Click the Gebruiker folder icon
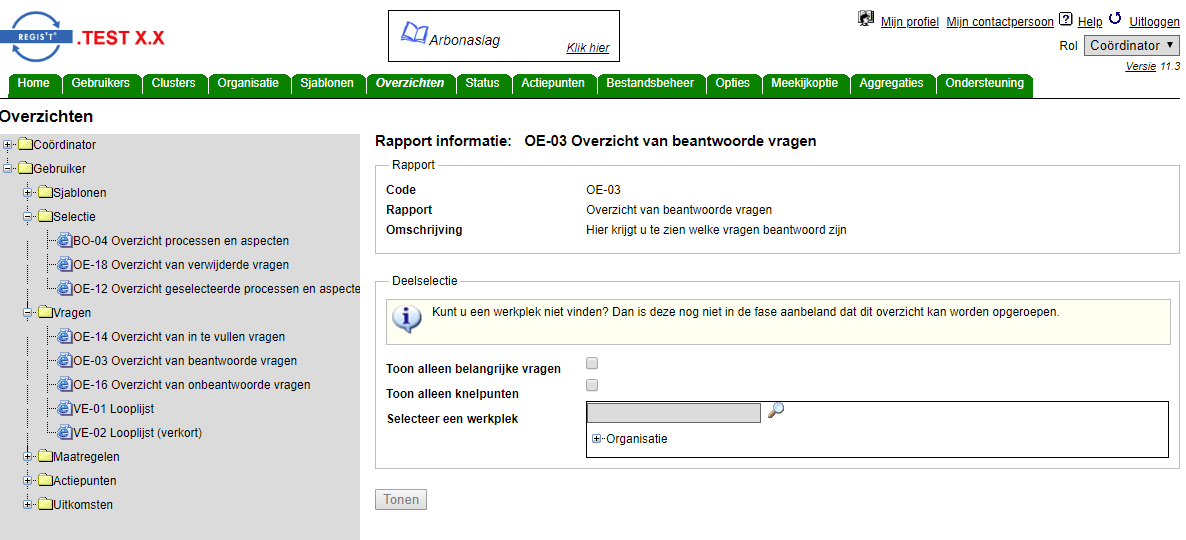The width and height of the screenshot is (1186, 540). pos(26,169)
